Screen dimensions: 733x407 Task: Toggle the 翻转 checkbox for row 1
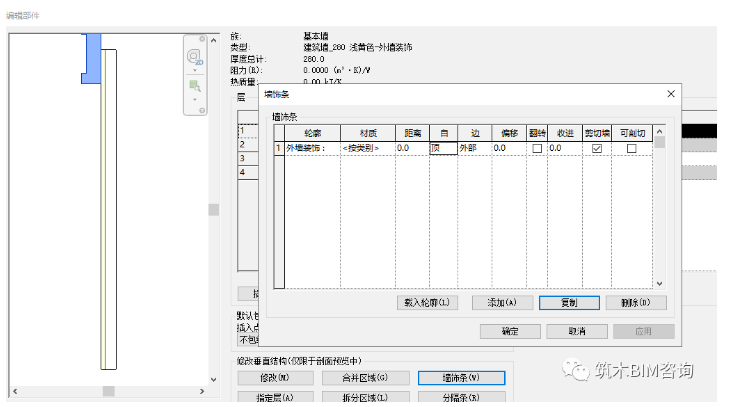coord(537,149)
